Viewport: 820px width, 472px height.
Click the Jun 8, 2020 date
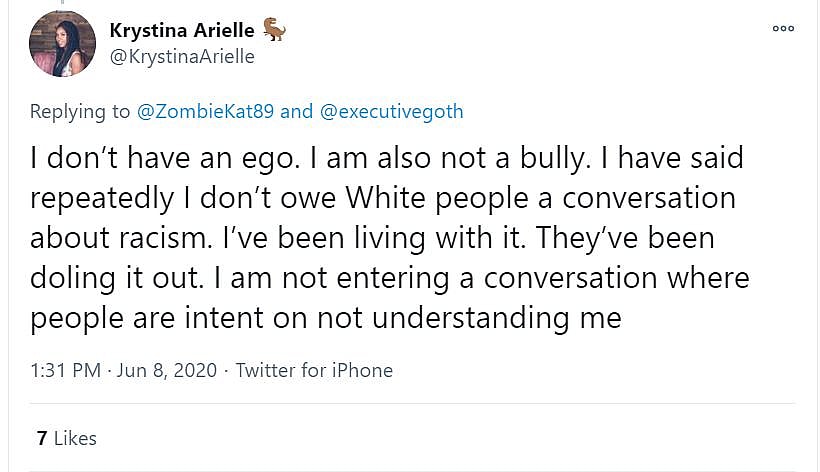click(166, 370)
